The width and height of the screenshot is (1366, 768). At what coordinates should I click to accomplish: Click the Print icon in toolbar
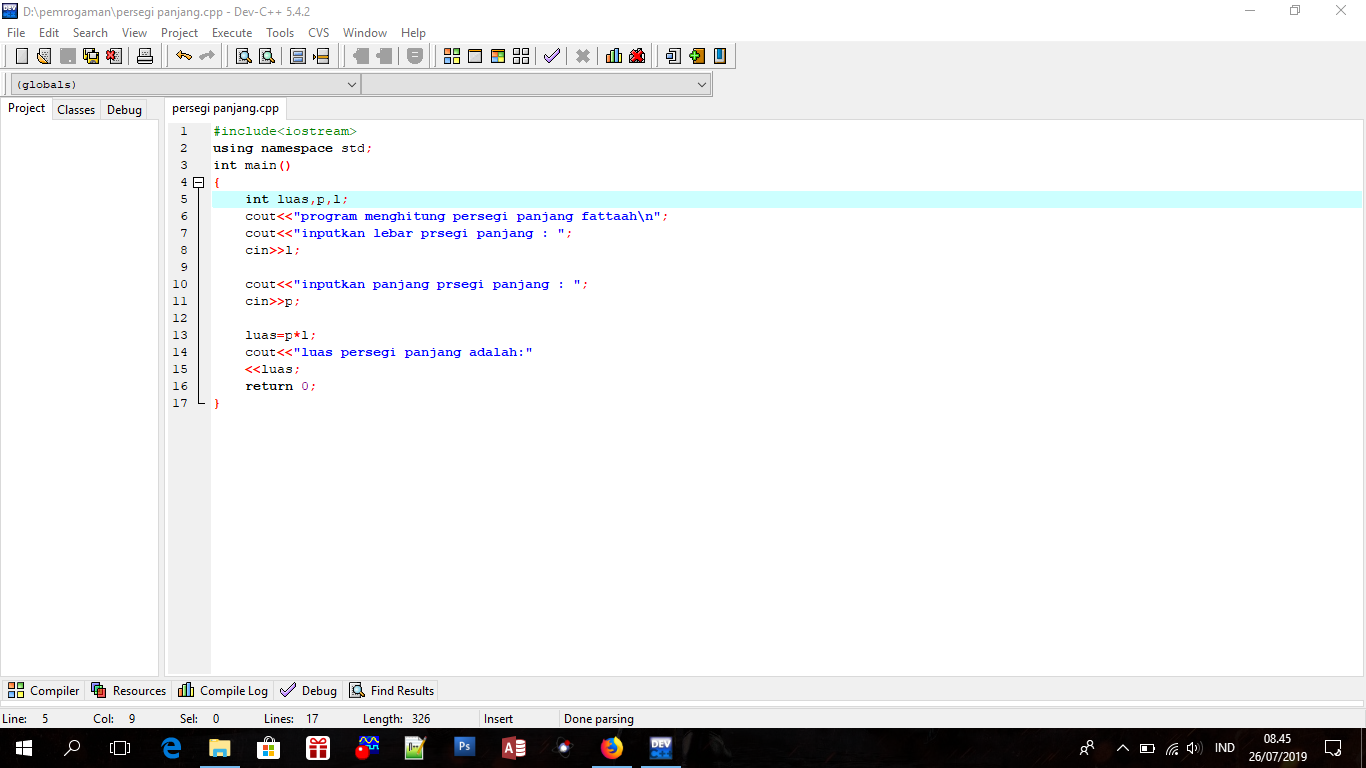(x=145, y=56)
